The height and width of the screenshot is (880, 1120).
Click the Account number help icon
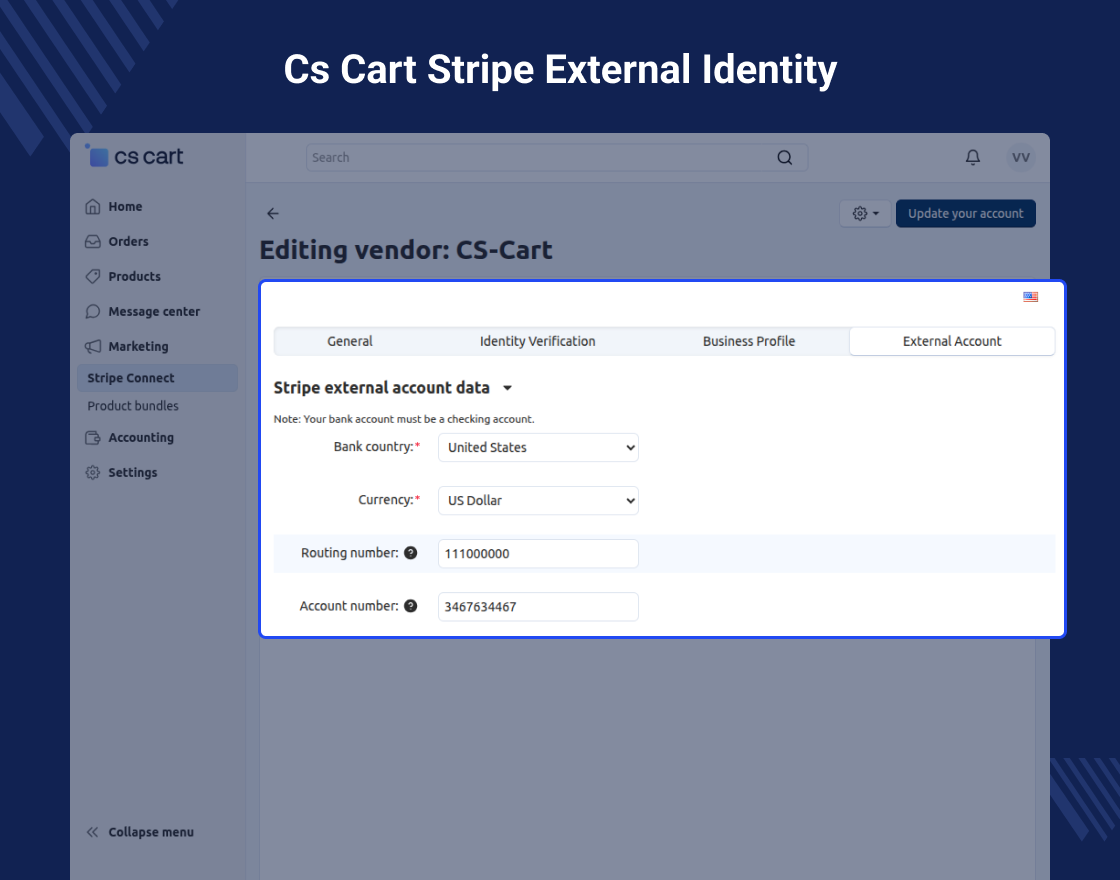(x=411, y=606)
